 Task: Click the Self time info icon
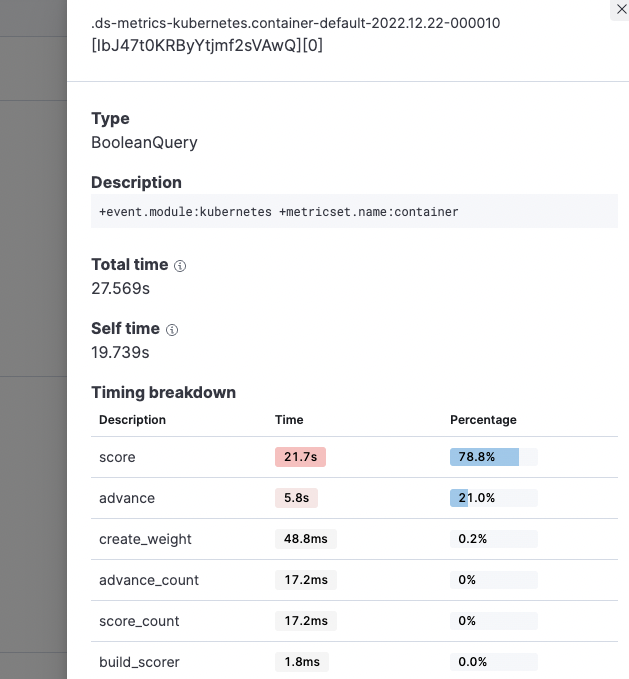pyautogui.click(x=172, y=330)
